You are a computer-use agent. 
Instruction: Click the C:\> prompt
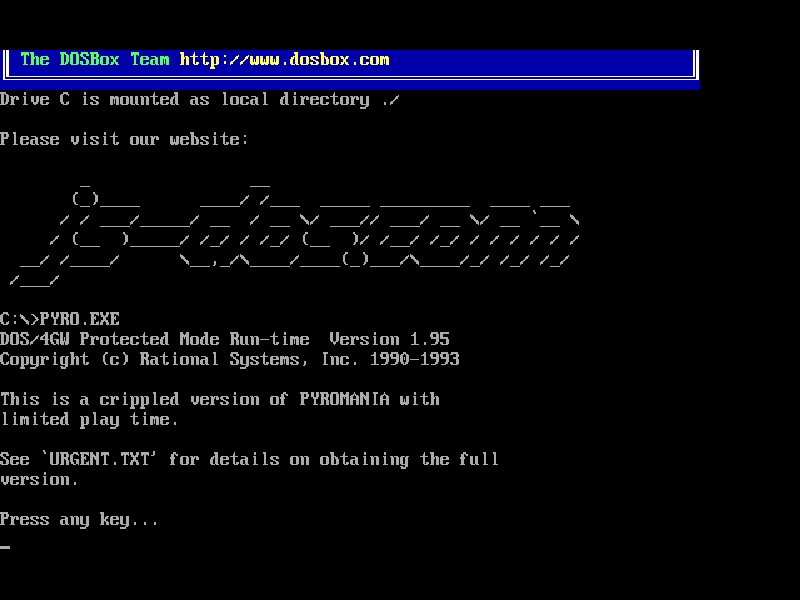point(19,319)
